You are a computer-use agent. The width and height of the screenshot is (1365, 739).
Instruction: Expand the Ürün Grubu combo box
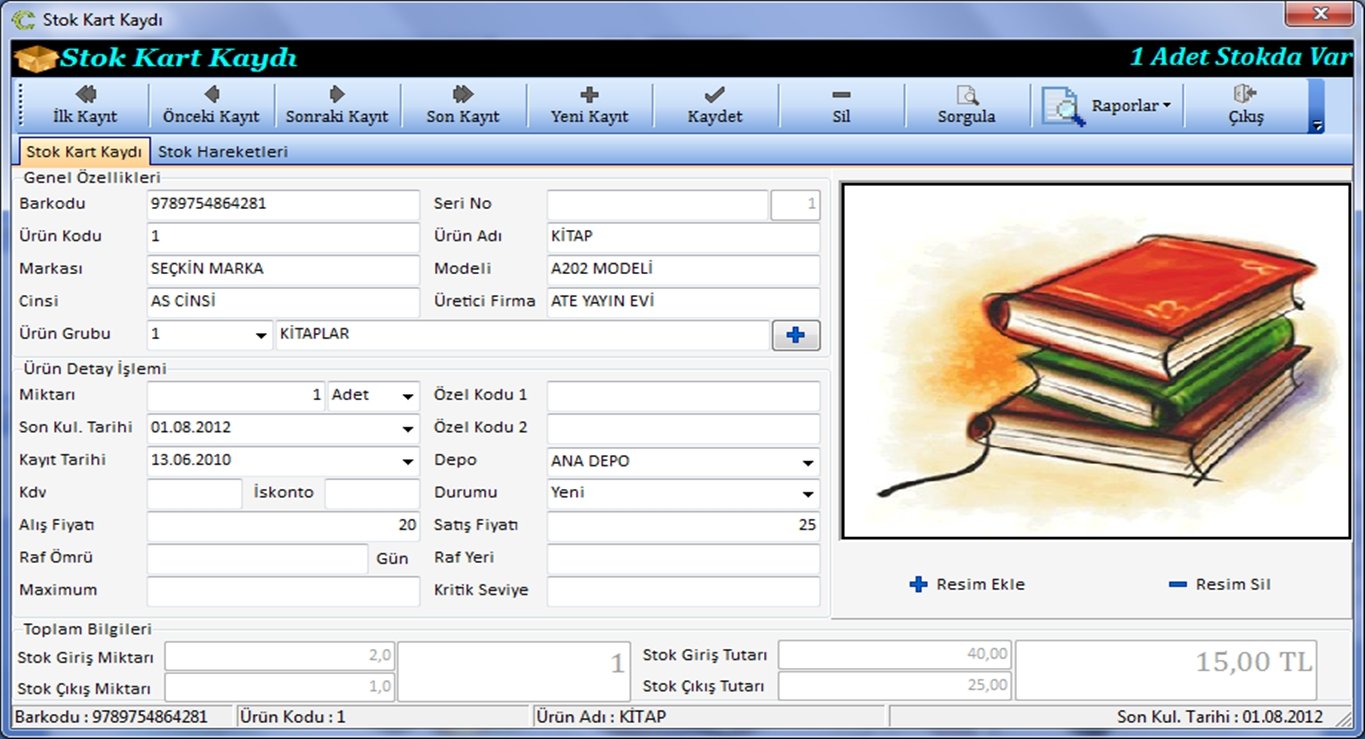pos(261,336)
